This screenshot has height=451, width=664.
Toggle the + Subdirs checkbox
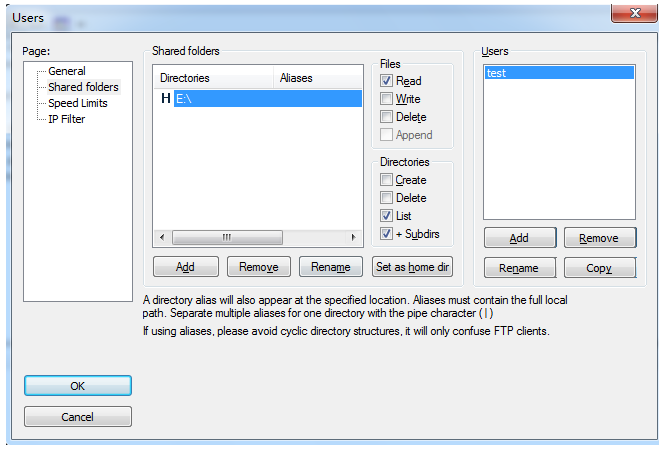point(386,233)
